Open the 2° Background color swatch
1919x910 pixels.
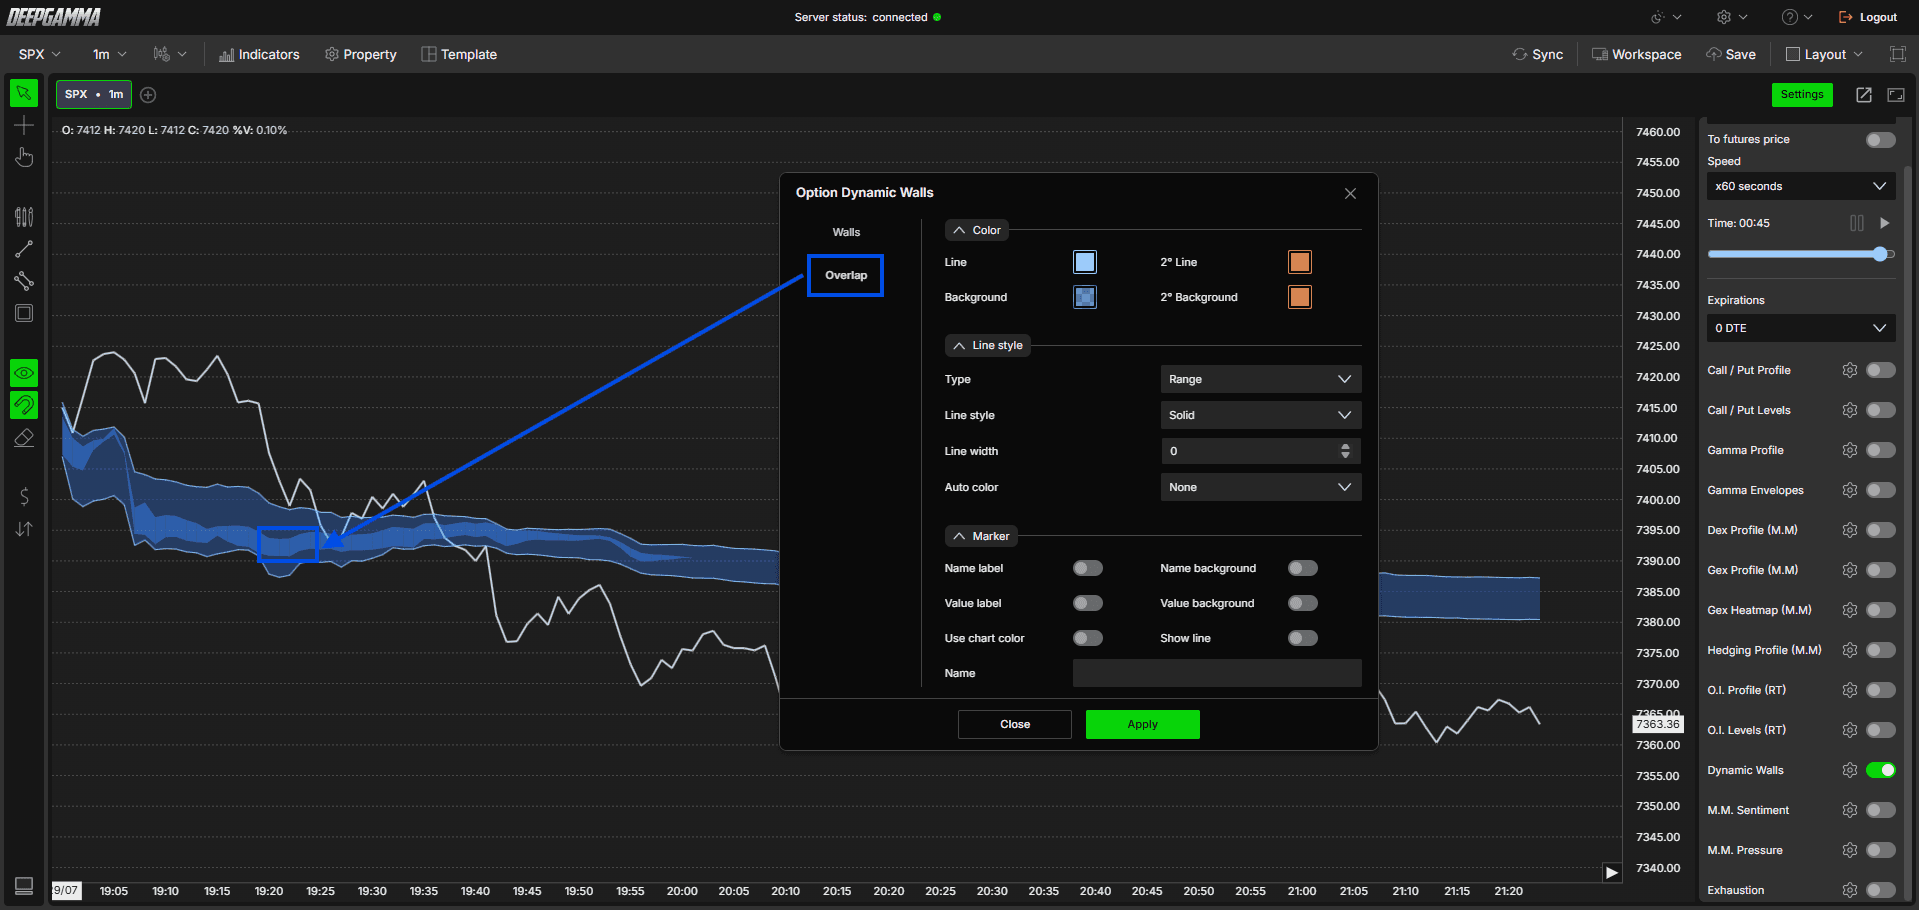tap(1300, 297)
